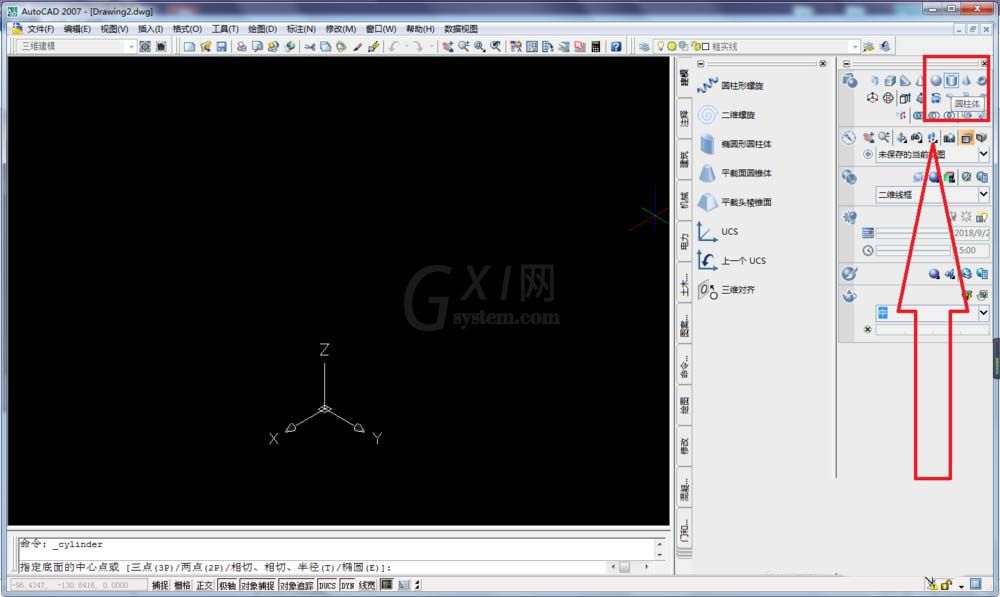Screen dimensions: 1000x597
Task: Click the Zoom realtime icon in main toolbar
Action: 464,47
